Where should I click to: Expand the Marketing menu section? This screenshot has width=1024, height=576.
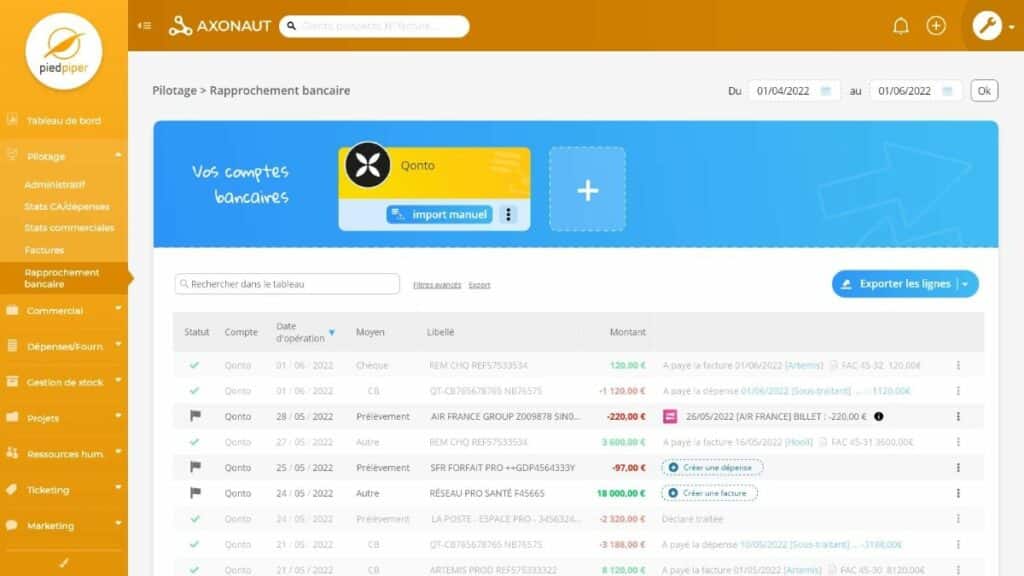[x=118, y=524]
